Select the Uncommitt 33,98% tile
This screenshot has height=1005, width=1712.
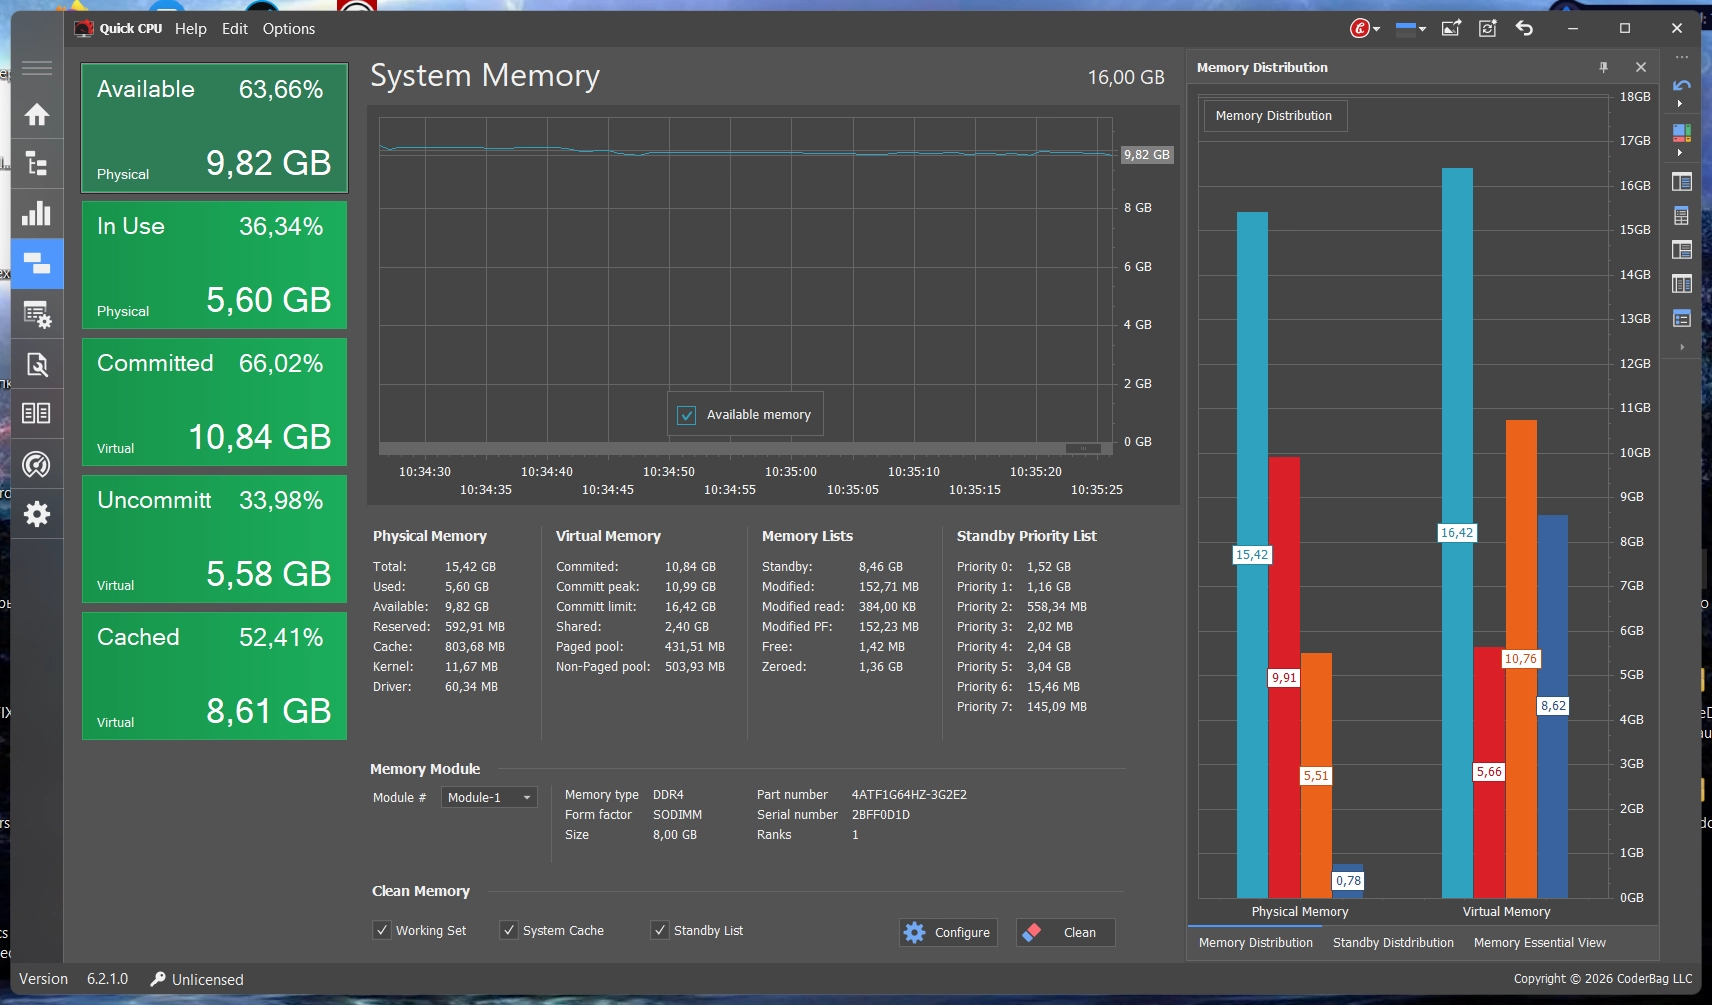pos(214,539)
